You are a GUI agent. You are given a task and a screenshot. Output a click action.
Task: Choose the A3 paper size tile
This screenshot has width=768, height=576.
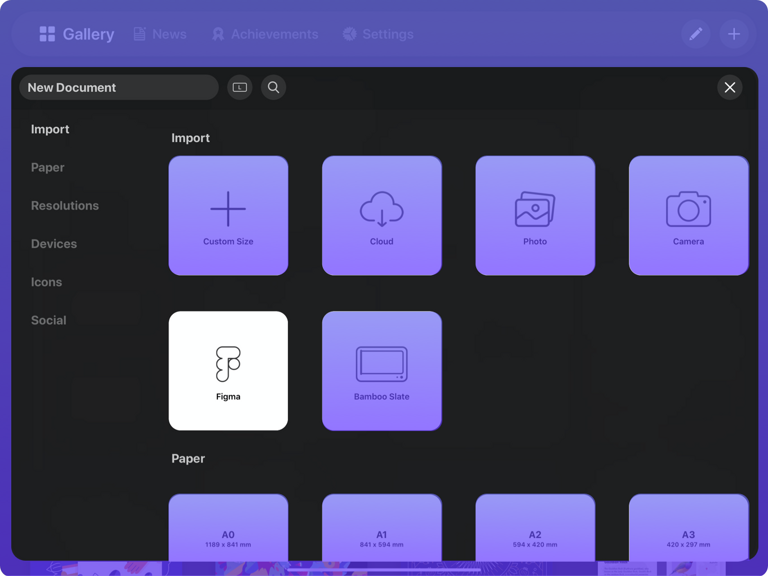(x=688, y=528)
